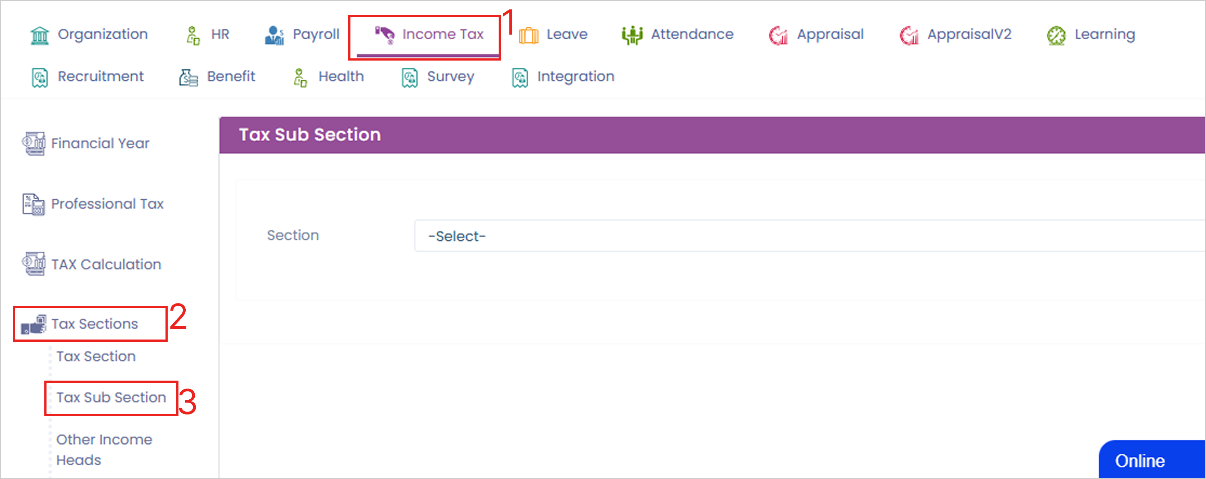The width and height of the screenshot is (1206, 479).
Task: Click the Payroll module icon
Action: (x=275, y=35)
